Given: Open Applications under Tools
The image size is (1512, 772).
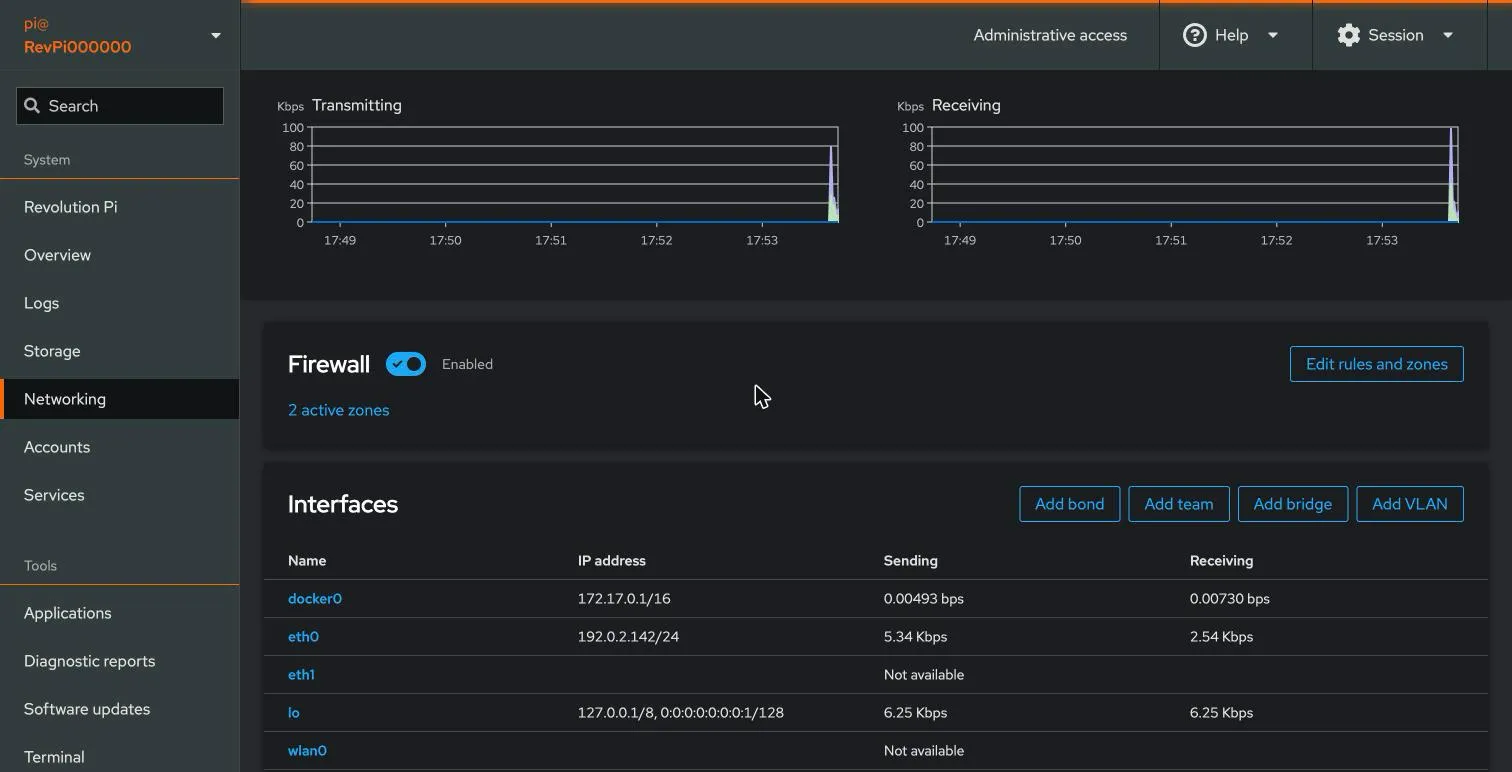Looking at the screenshot, I should 120,613.
